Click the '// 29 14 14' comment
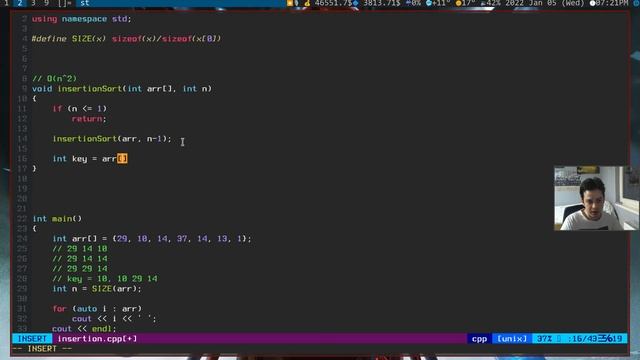 [x=80, y=259]
